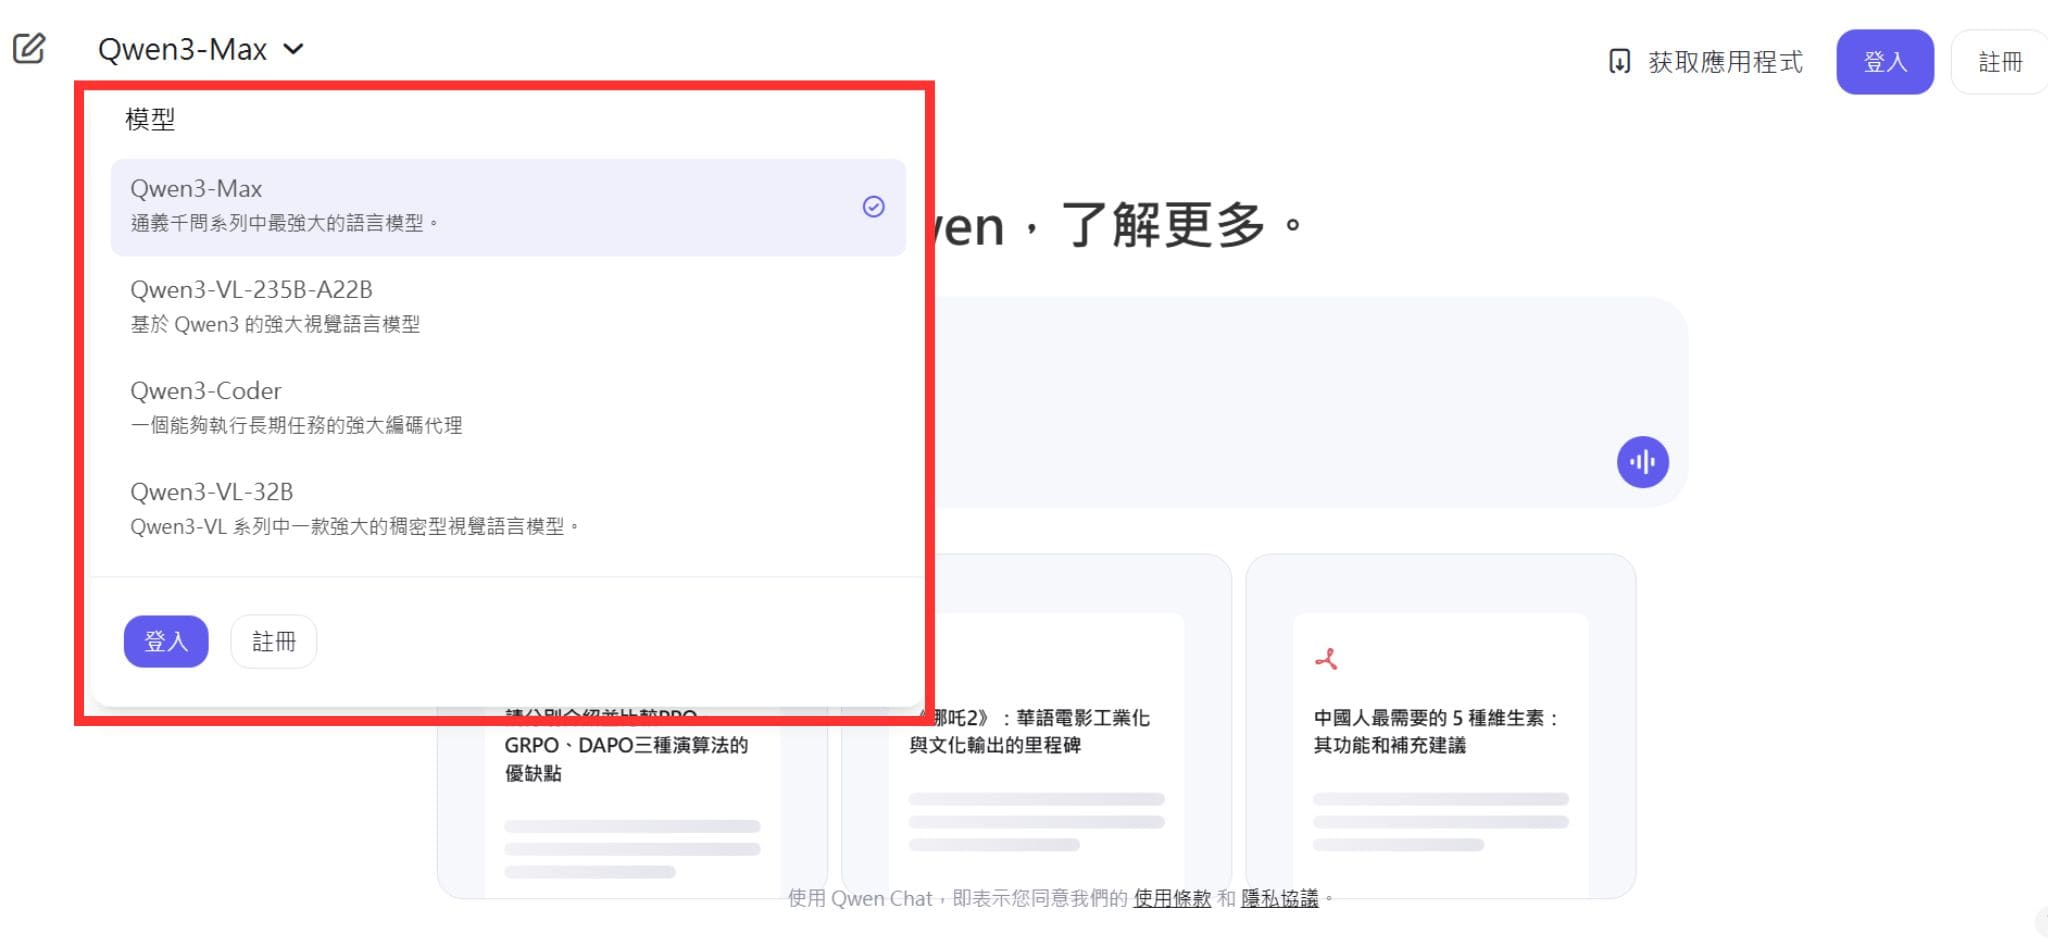
Task: Click the purple audio waveform button
Action: 1643,462
